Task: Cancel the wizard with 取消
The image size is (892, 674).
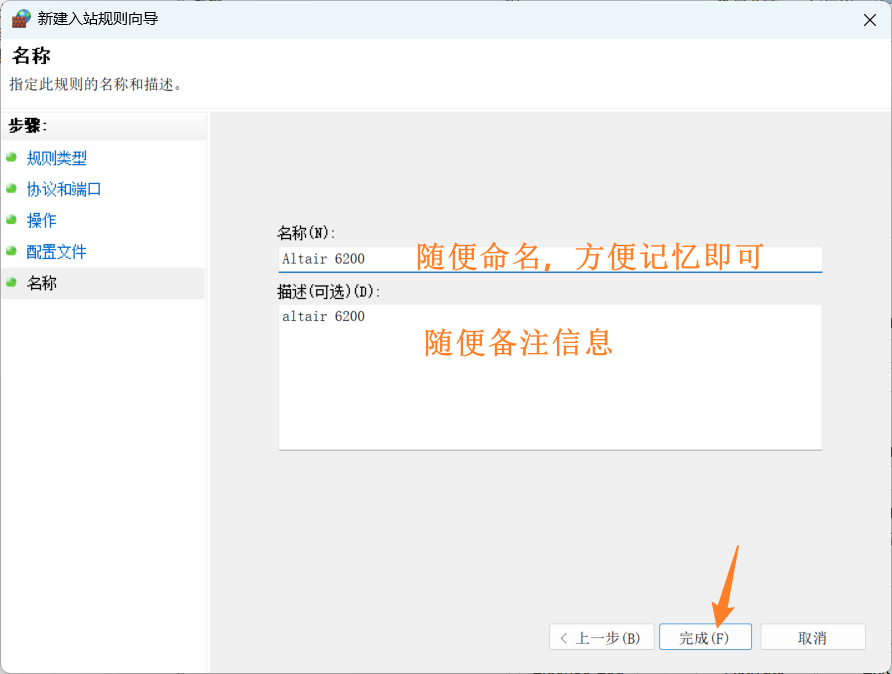Action: 812,638
